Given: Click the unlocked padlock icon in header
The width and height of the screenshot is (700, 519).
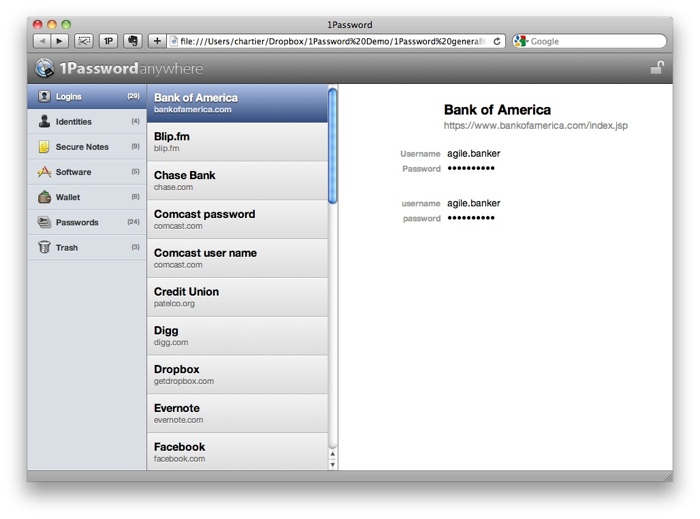Looking at the screenshot, I should click(657, 68).
